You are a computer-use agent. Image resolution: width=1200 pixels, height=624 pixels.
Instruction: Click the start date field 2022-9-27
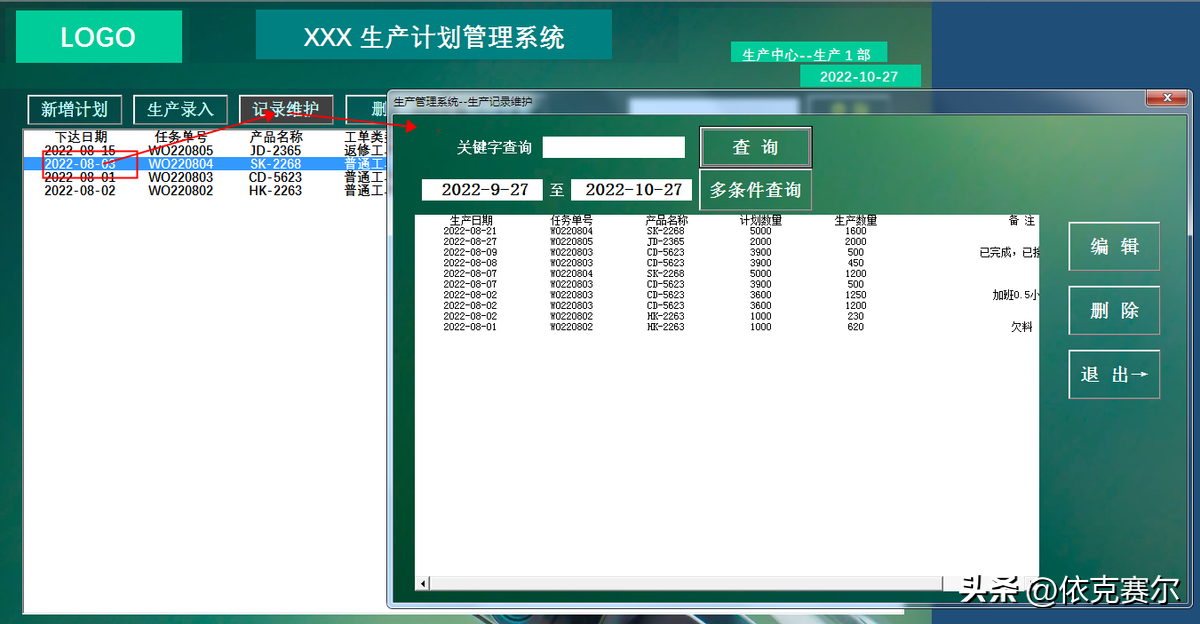tap(482, 189)
